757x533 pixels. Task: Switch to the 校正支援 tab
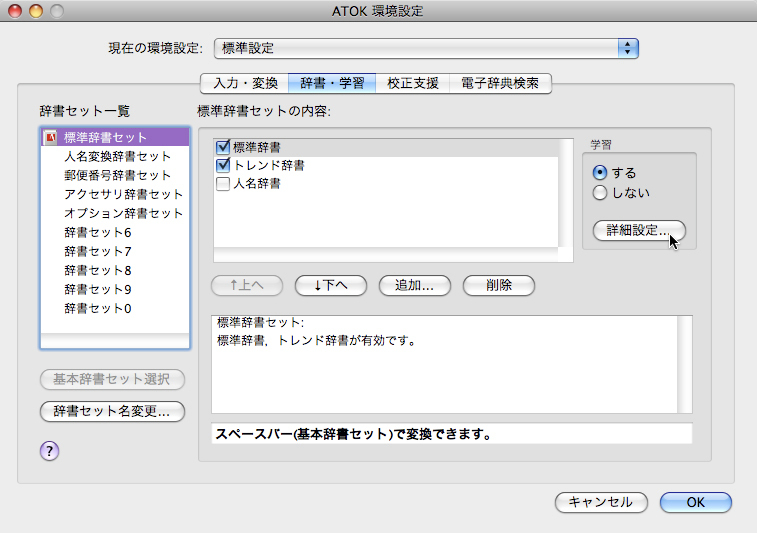(413, 83)
